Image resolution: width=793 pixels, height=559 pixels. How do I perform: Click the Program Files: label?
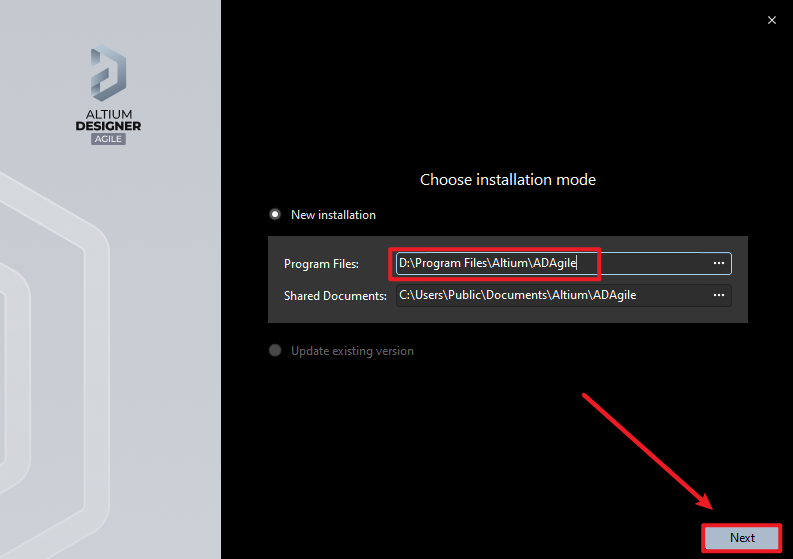pos(321,264)
